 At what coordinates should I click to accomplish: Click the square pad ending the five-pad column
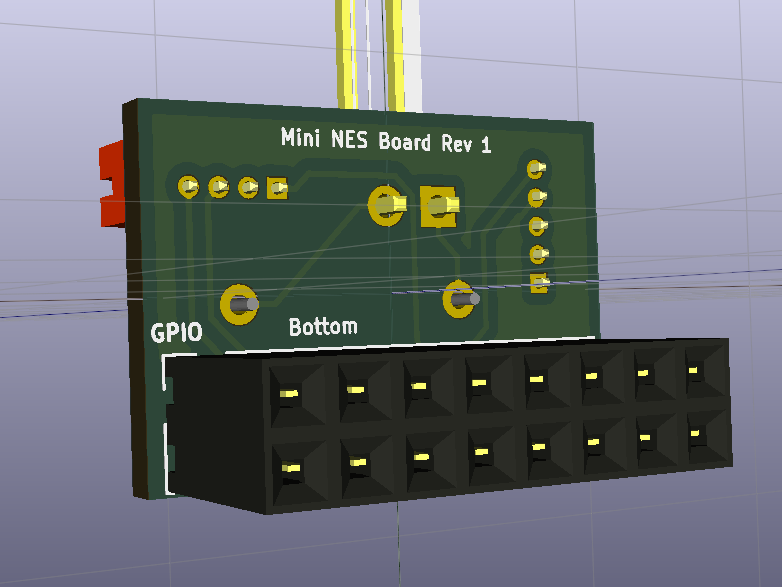click(540, 283)
